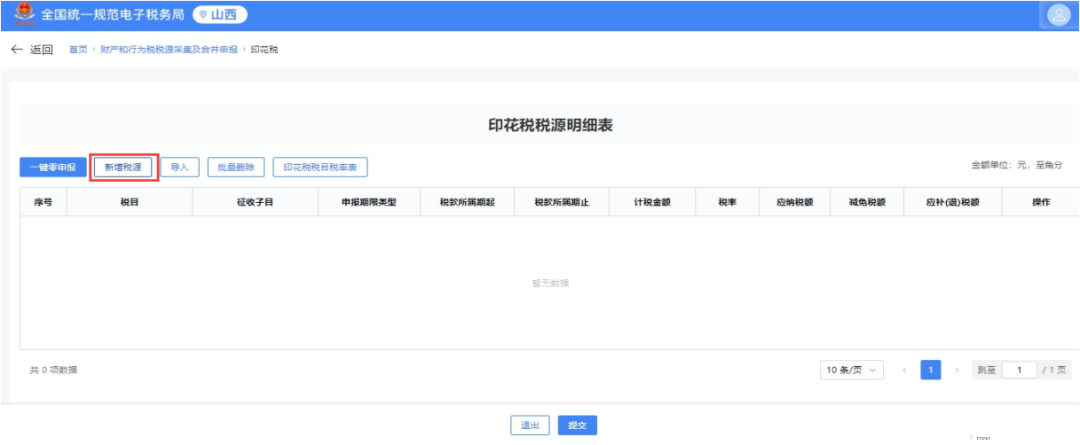Click the 印花税 breadcrumb text

point(264,50)
